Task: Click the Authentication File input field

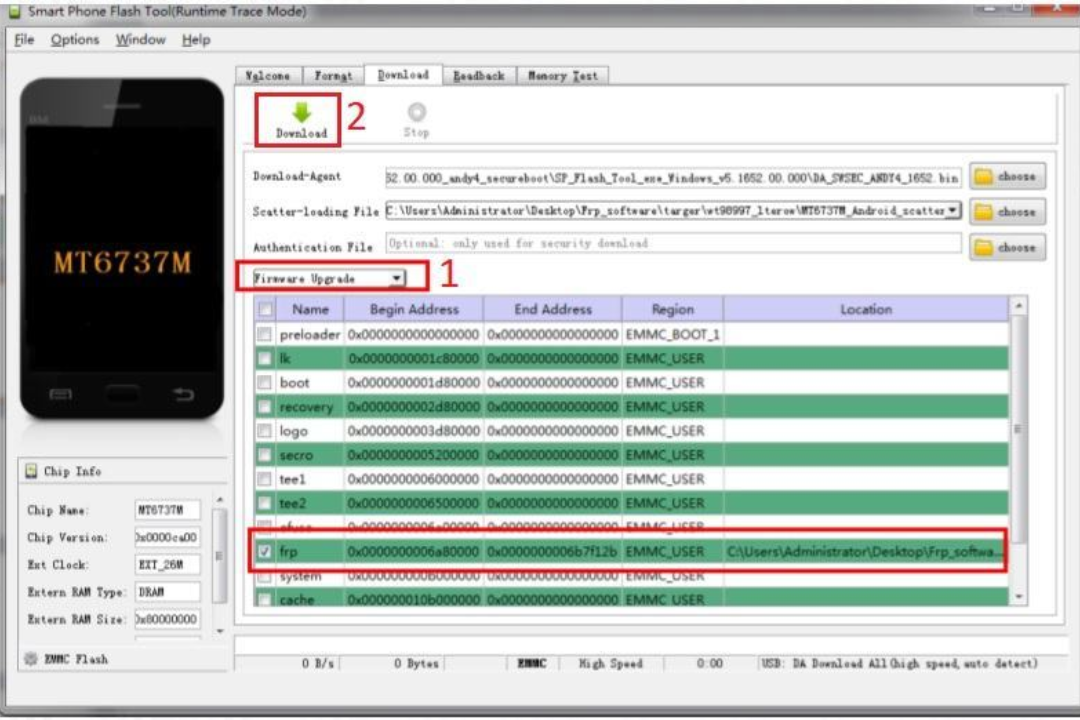Action: (673, 243)
